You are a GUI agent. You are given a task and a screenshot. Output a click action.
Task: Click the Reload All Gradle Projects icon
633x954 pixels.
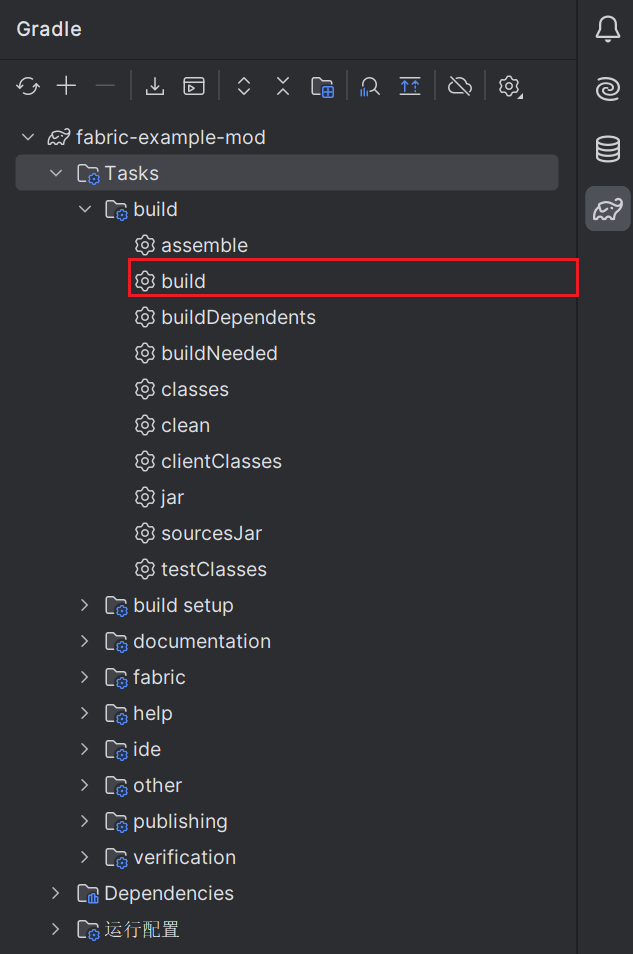pos(28,86)
